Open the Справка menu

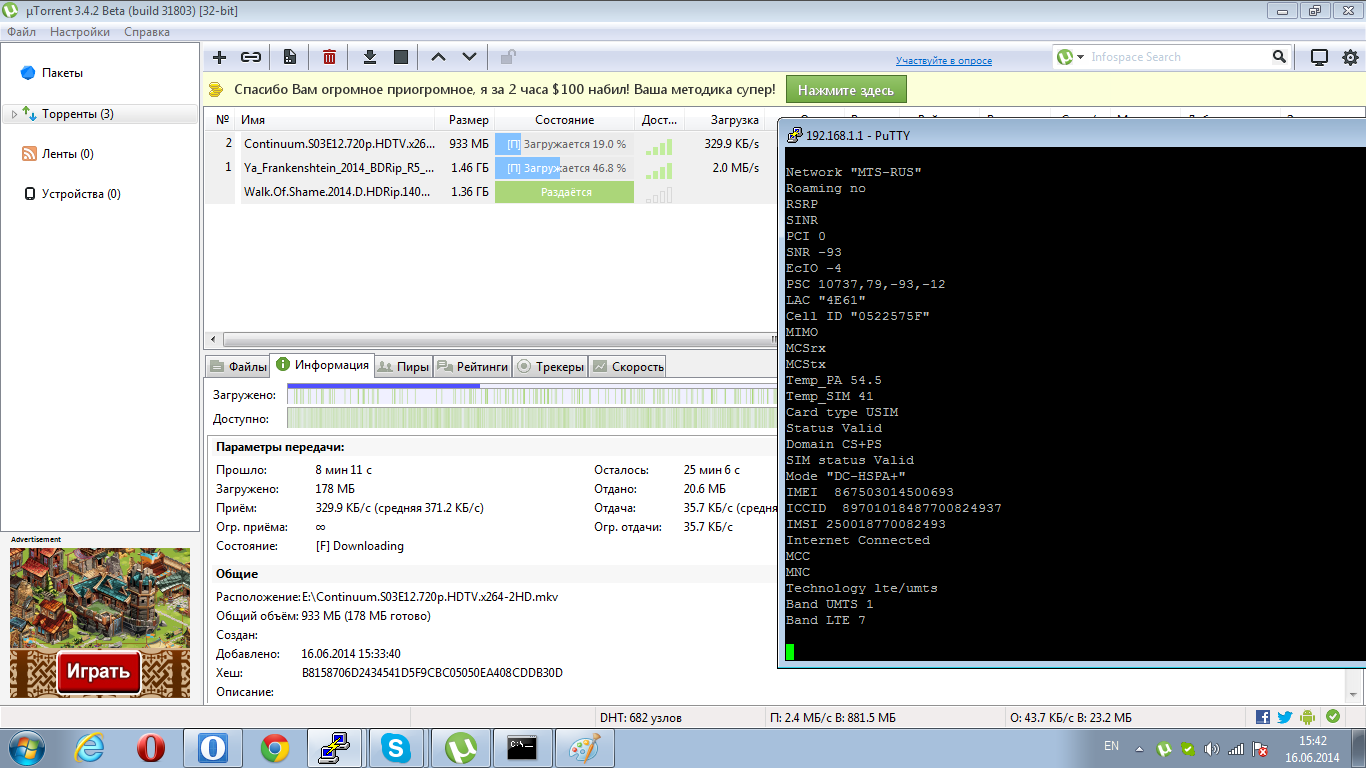coord(147,32)
